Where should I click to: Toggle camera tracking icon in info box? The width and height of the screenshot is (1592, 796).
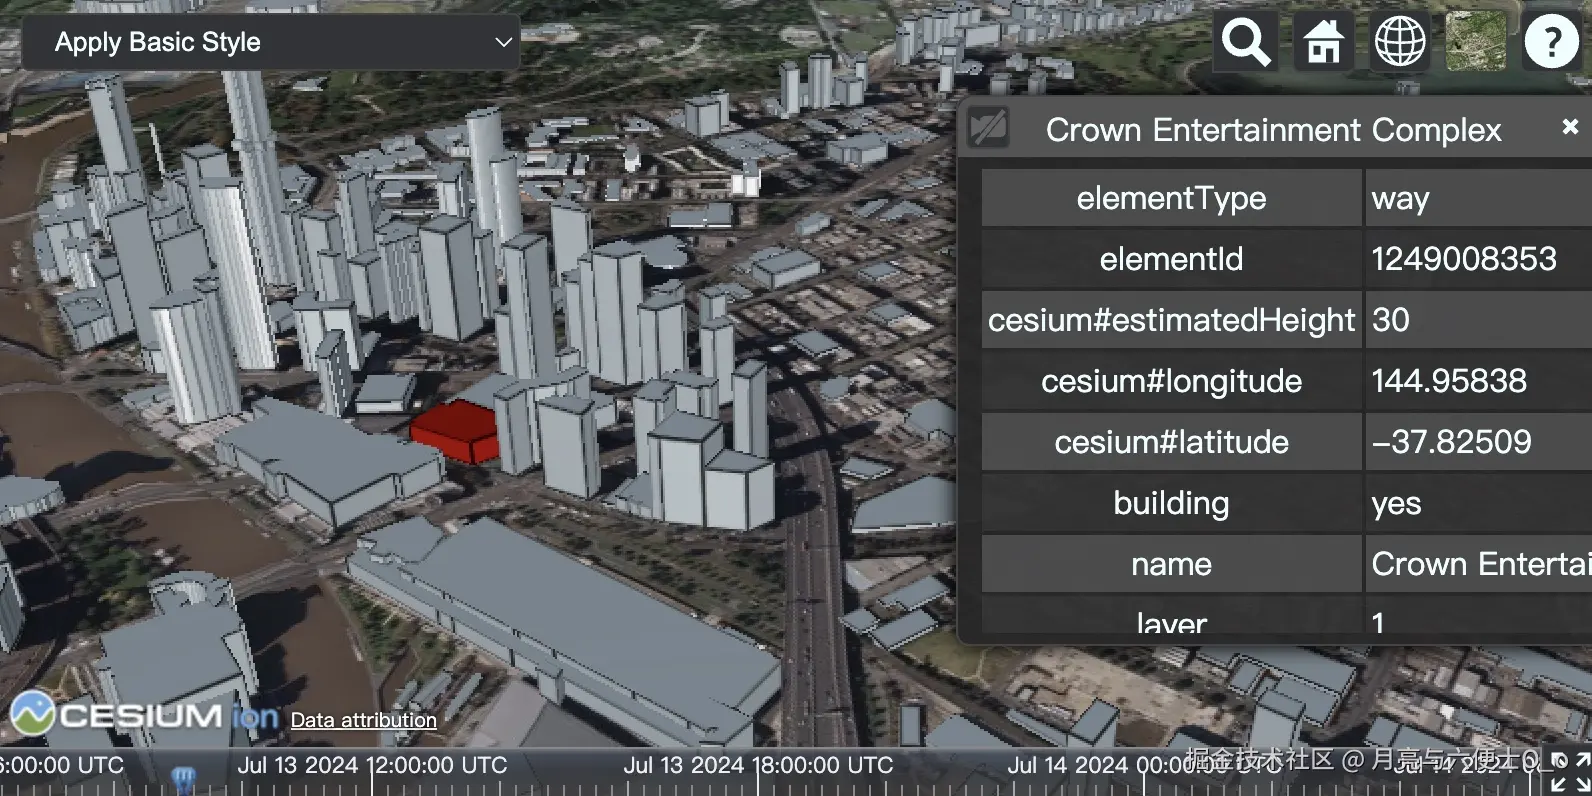pos(989,129)
